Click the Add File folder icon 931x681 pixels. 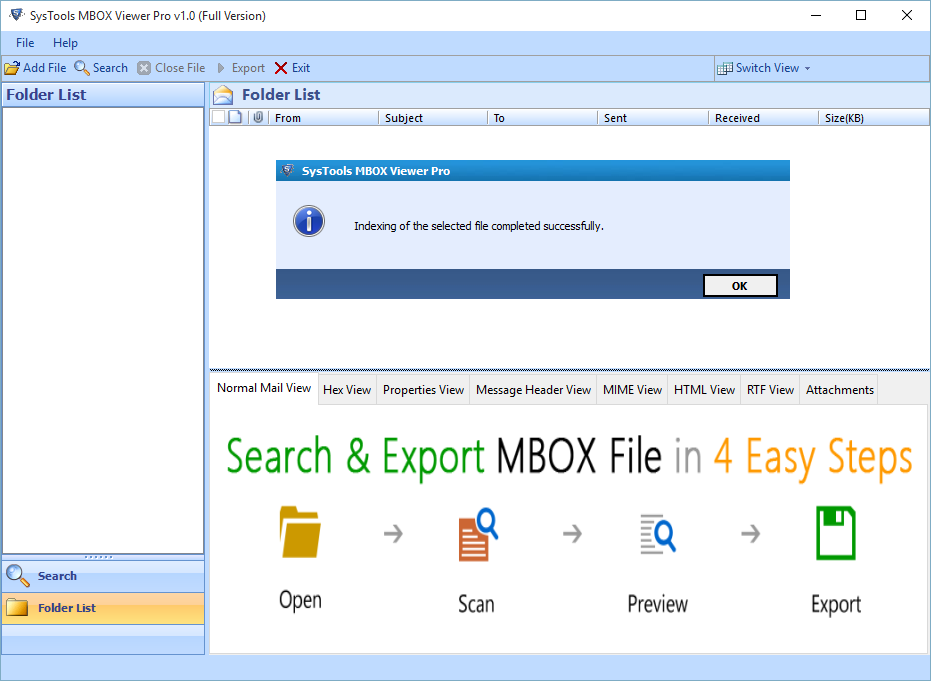point(12,68)
